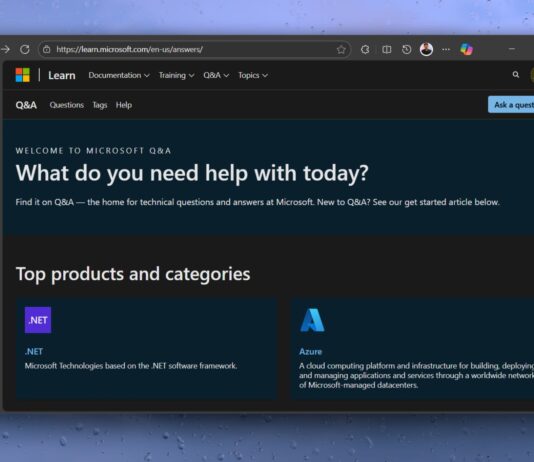Click the search magnifier on Learn header
The width and height of the screenshot is (534, 462).
pos(516,75)
